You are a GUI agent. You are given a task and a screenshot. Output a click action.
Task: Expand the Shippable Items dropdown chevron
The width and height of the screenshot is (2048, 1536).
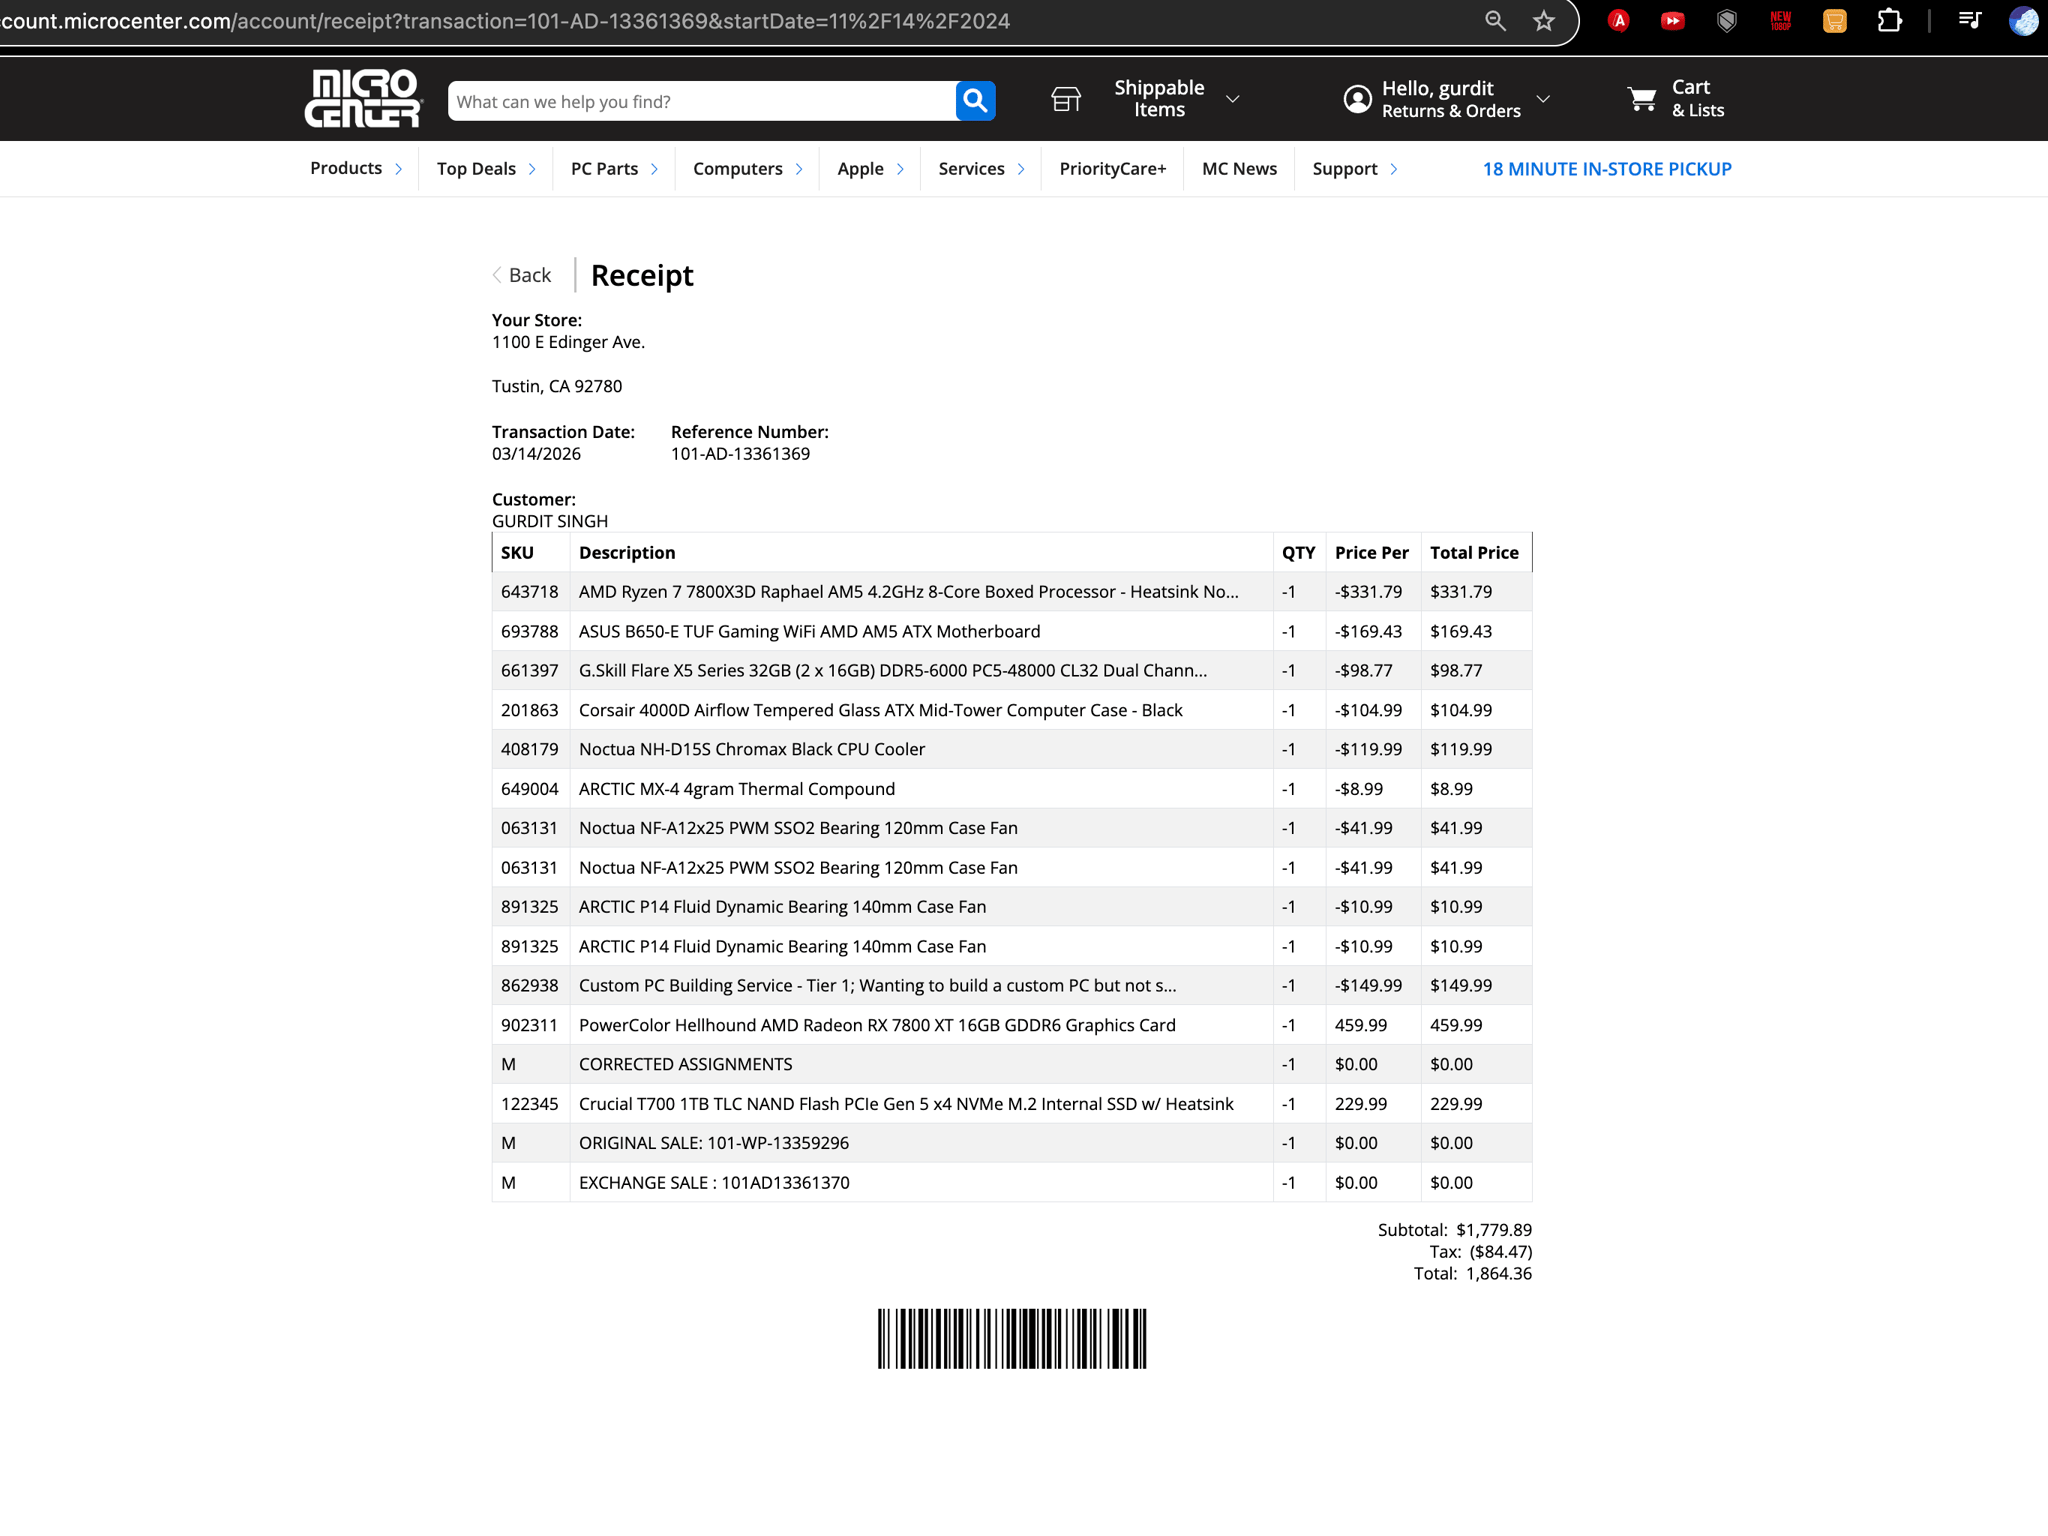tap(1233, 99)
